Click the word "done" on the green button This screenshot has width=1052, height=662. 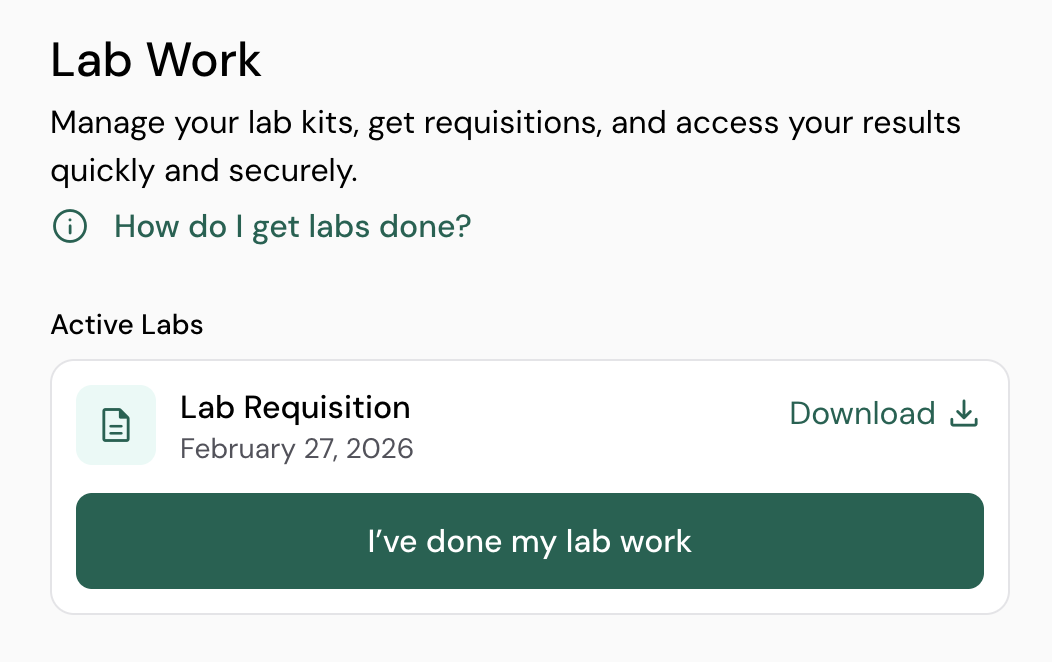point(464,541)
